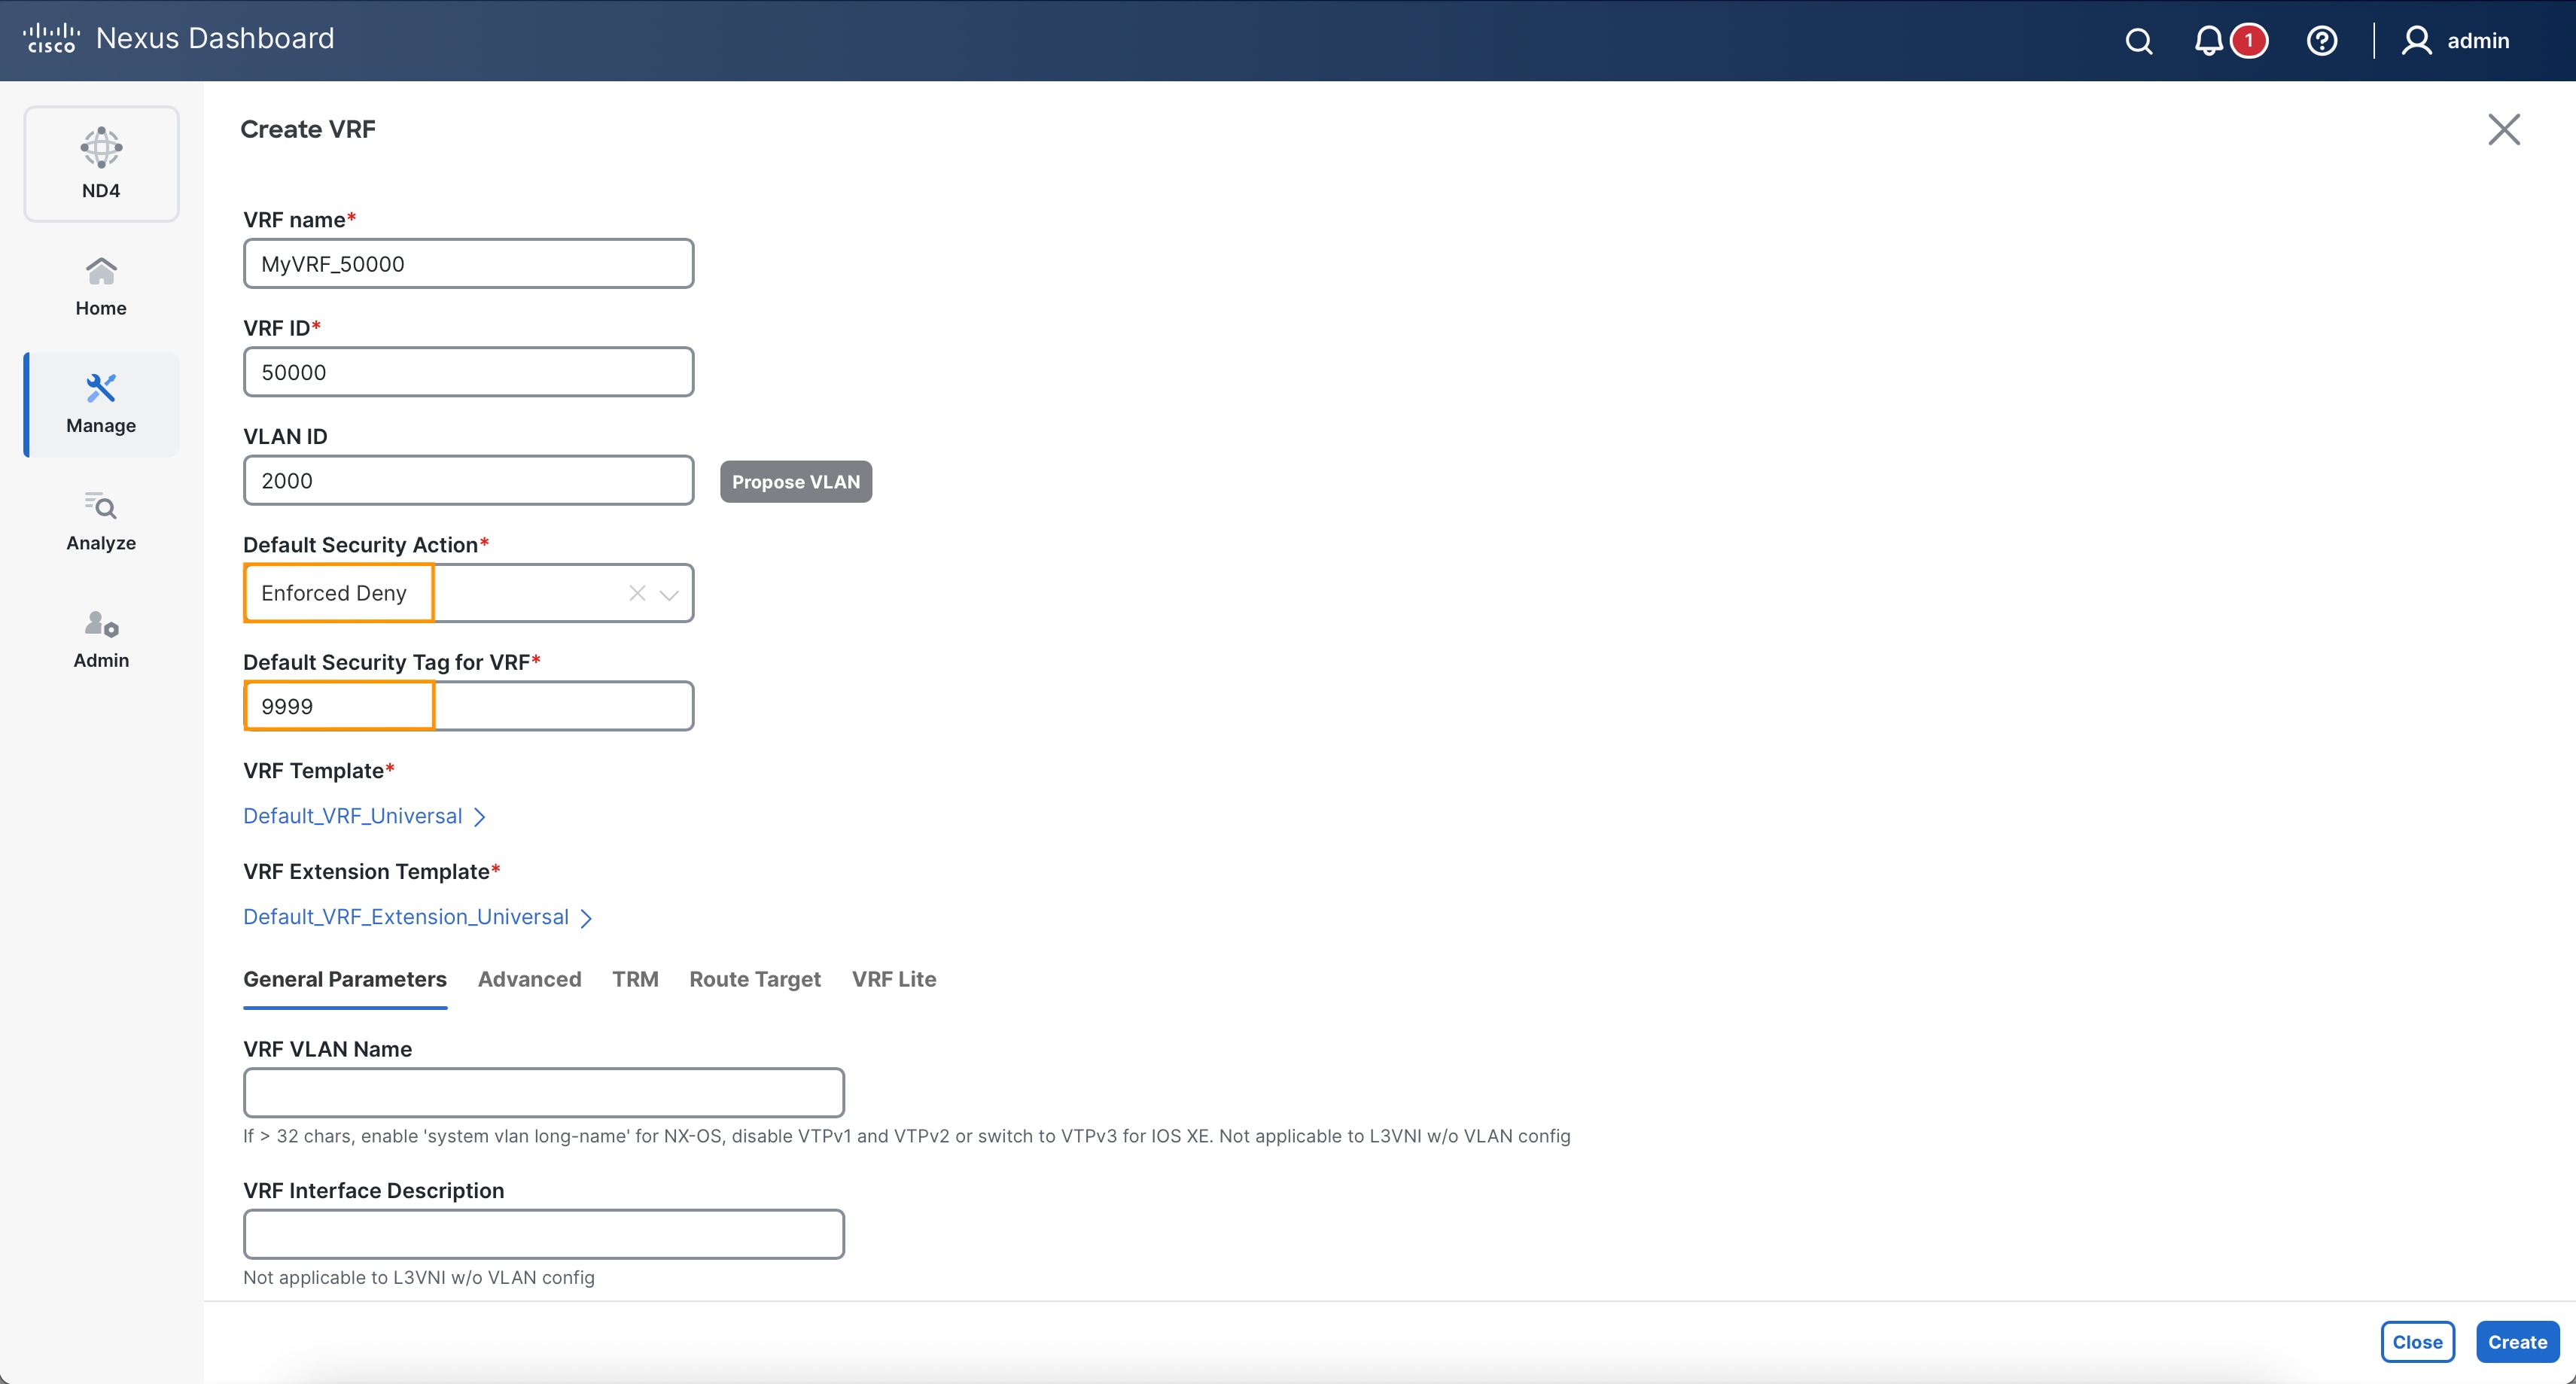
Task: Focus the VRF name input field
Action: pyautogui.click(x=468, y=263)
